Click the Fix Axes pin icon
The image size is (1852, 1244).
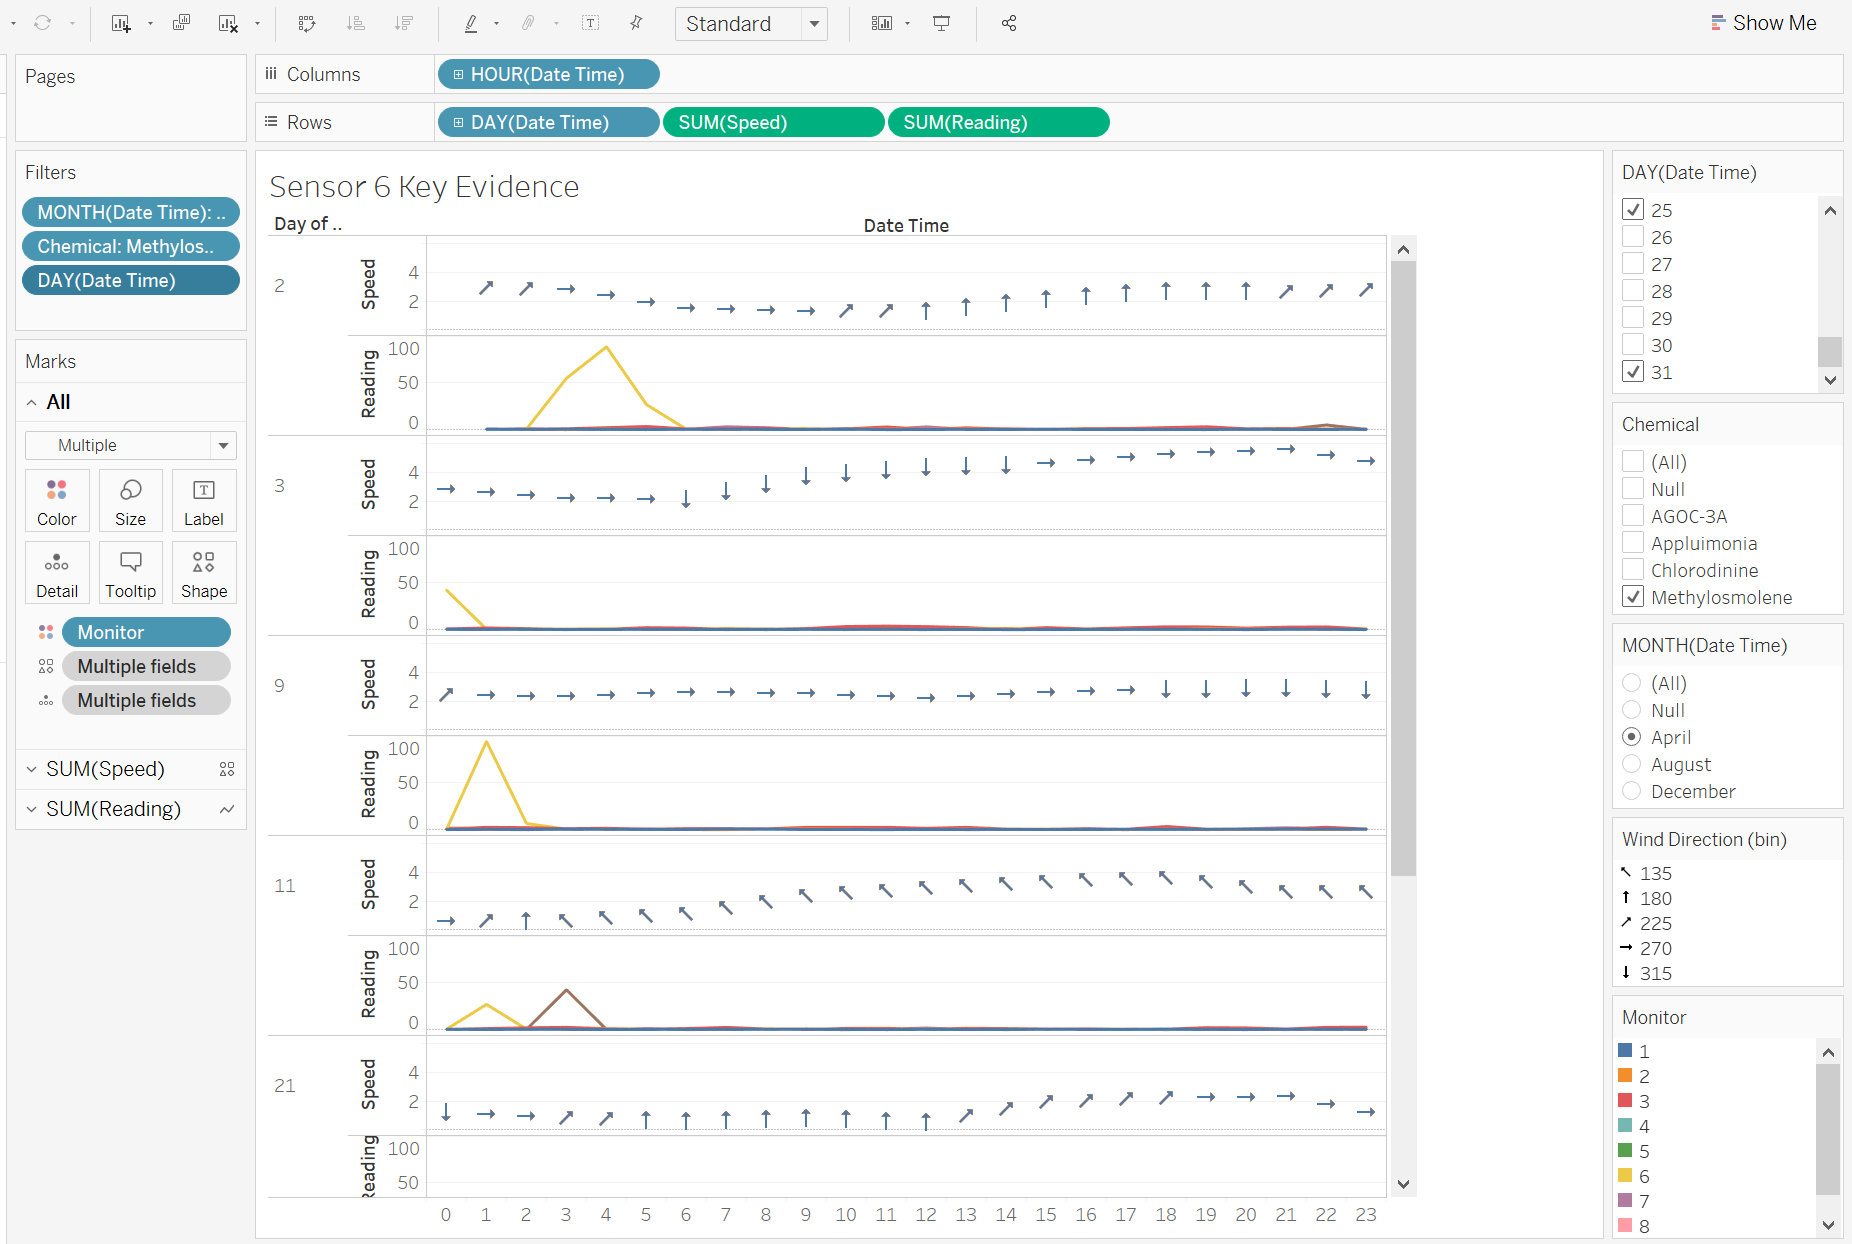pyautogui.click(x=636, y=23)
